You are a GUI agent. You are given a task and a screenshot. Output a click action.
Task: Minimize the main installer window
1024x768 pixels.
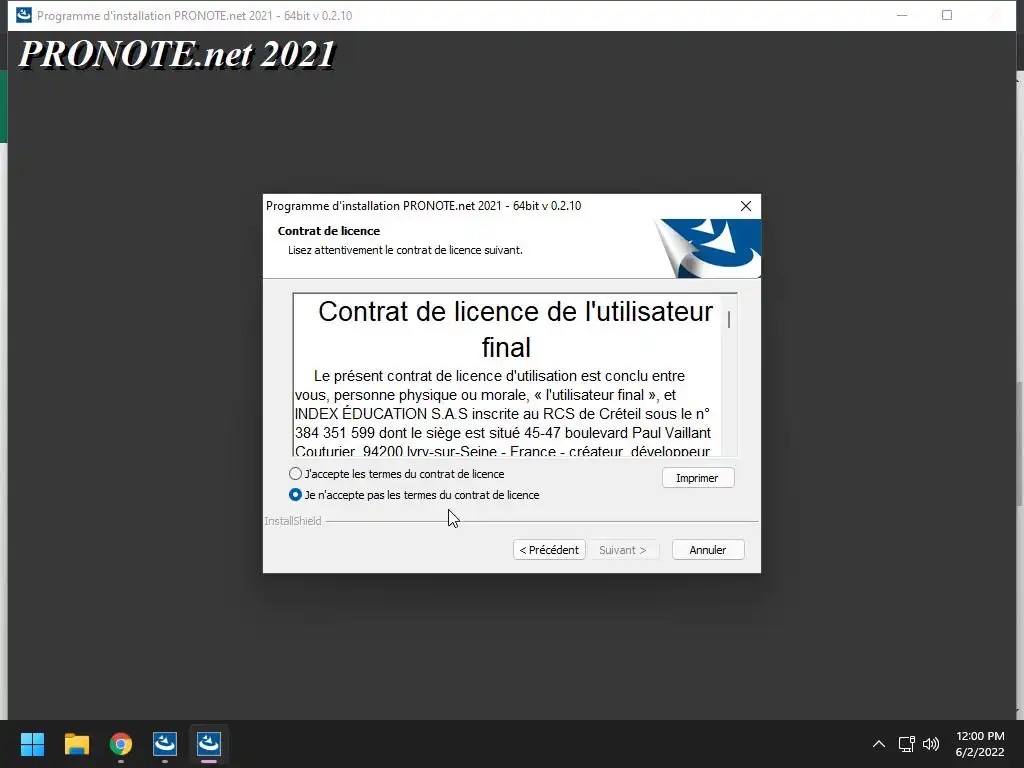tap(903, 15)
